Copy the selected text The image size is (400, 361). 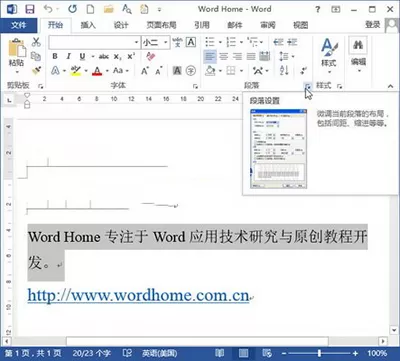click(36, 56)
